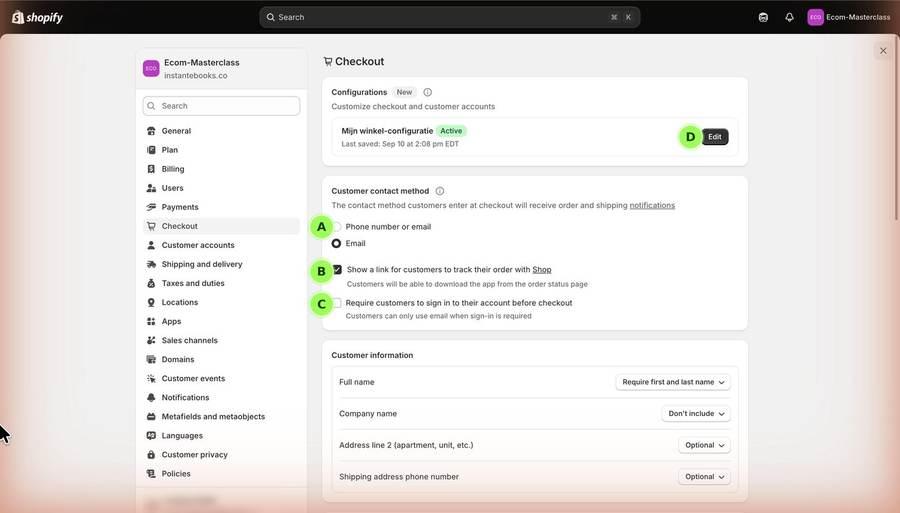Screen dimensions: 900x513
Task: Open the Shop link
Action: [x=542, y=270]
